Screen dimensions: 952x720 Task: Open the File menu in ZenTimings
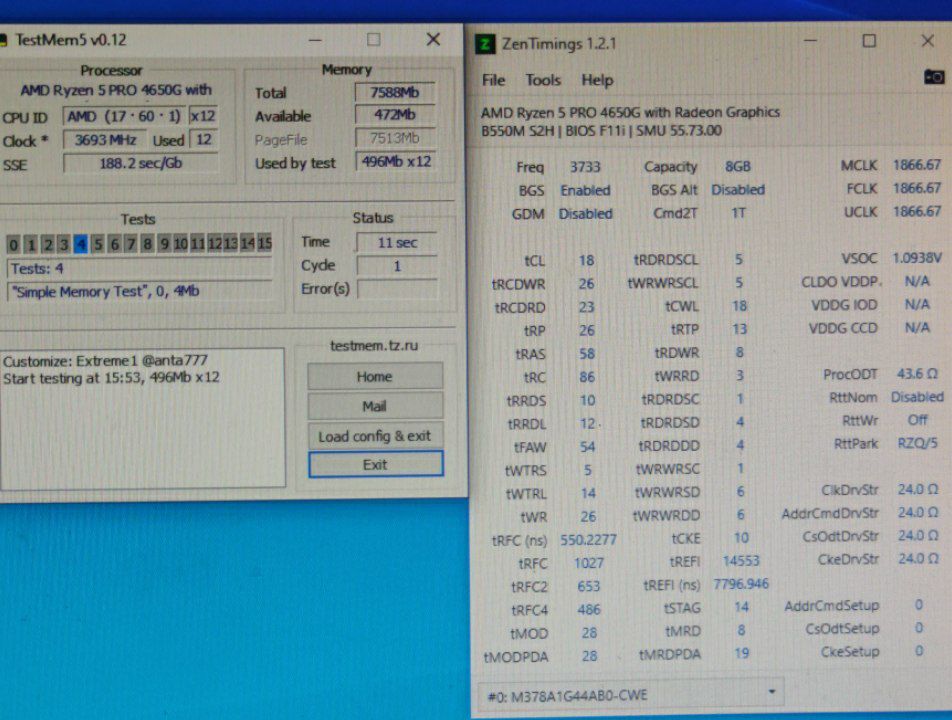[x=493, y=80]
